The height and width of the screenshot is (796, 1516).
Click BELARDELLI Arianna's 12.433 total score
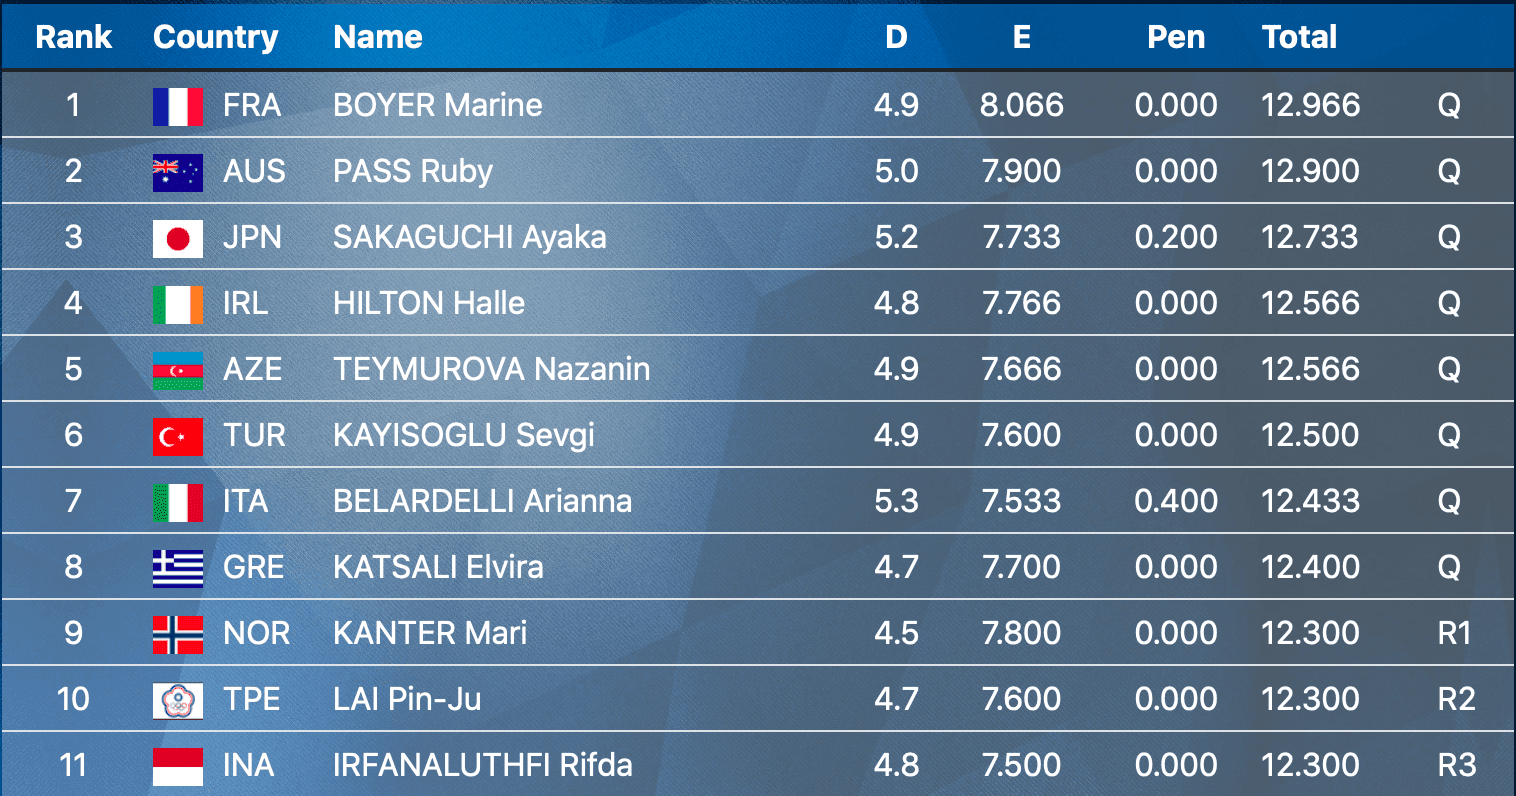[1310, 501]
